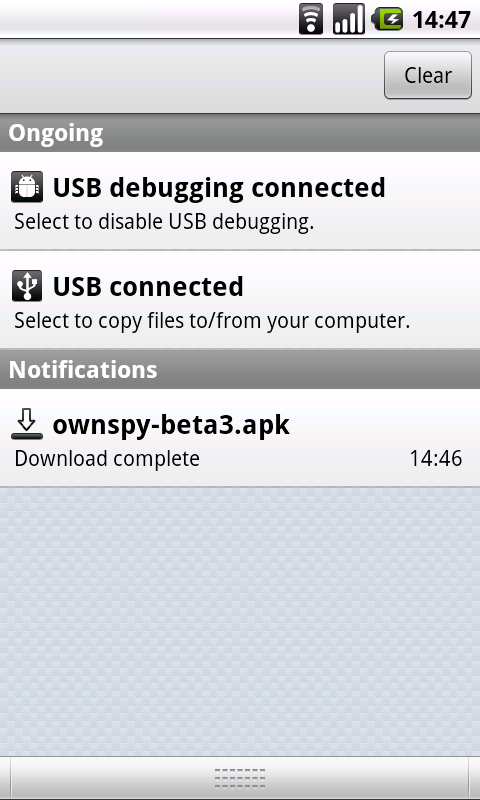Tap the notification drawer handle grip
The width and height of the screenshot is (480, 800).
240,778
